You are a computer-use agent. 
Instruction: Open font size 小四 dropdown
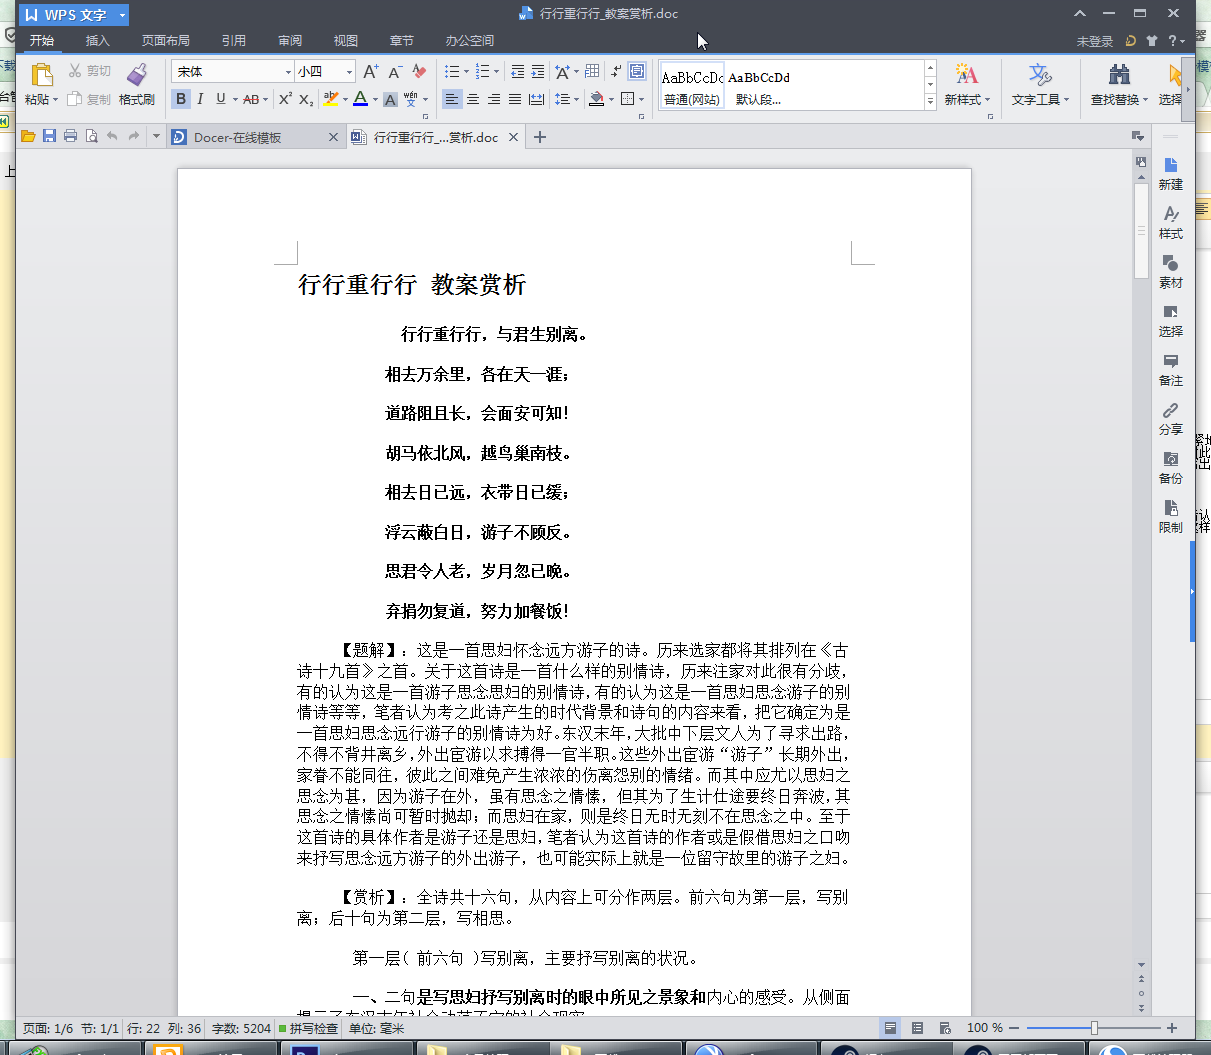click(349, 71)
